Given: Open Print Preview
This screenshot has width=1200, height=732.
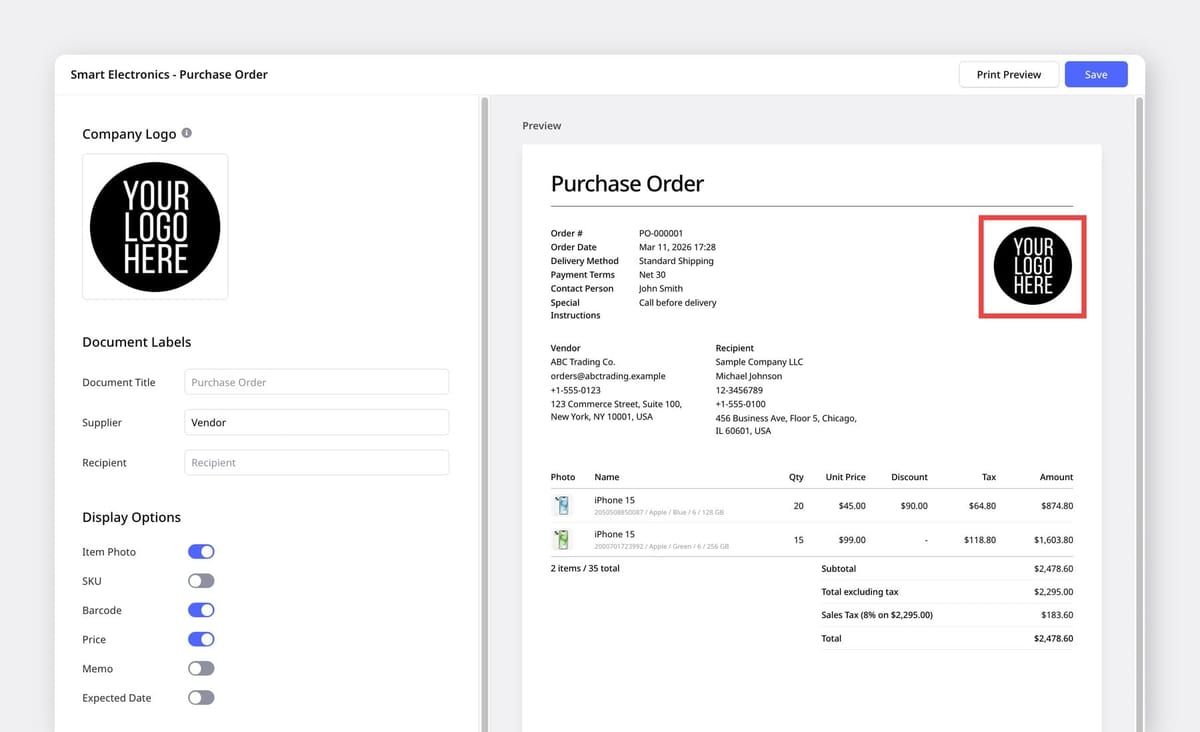Looking at the screenshot, I should point(1008,73).
